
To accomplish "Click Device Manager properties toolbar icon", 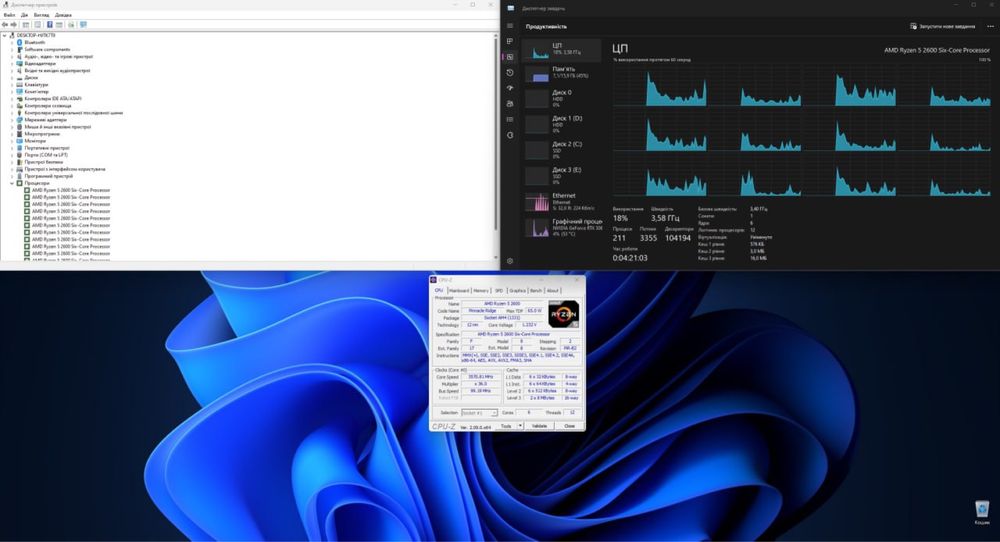I will 38,25.
